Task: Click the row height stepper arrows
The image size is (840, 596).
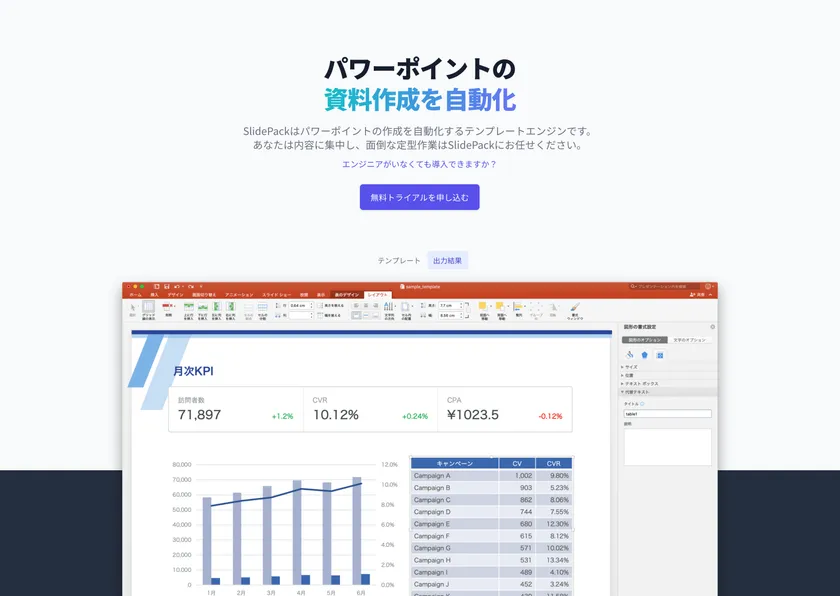Action: [x=311, y=305]
